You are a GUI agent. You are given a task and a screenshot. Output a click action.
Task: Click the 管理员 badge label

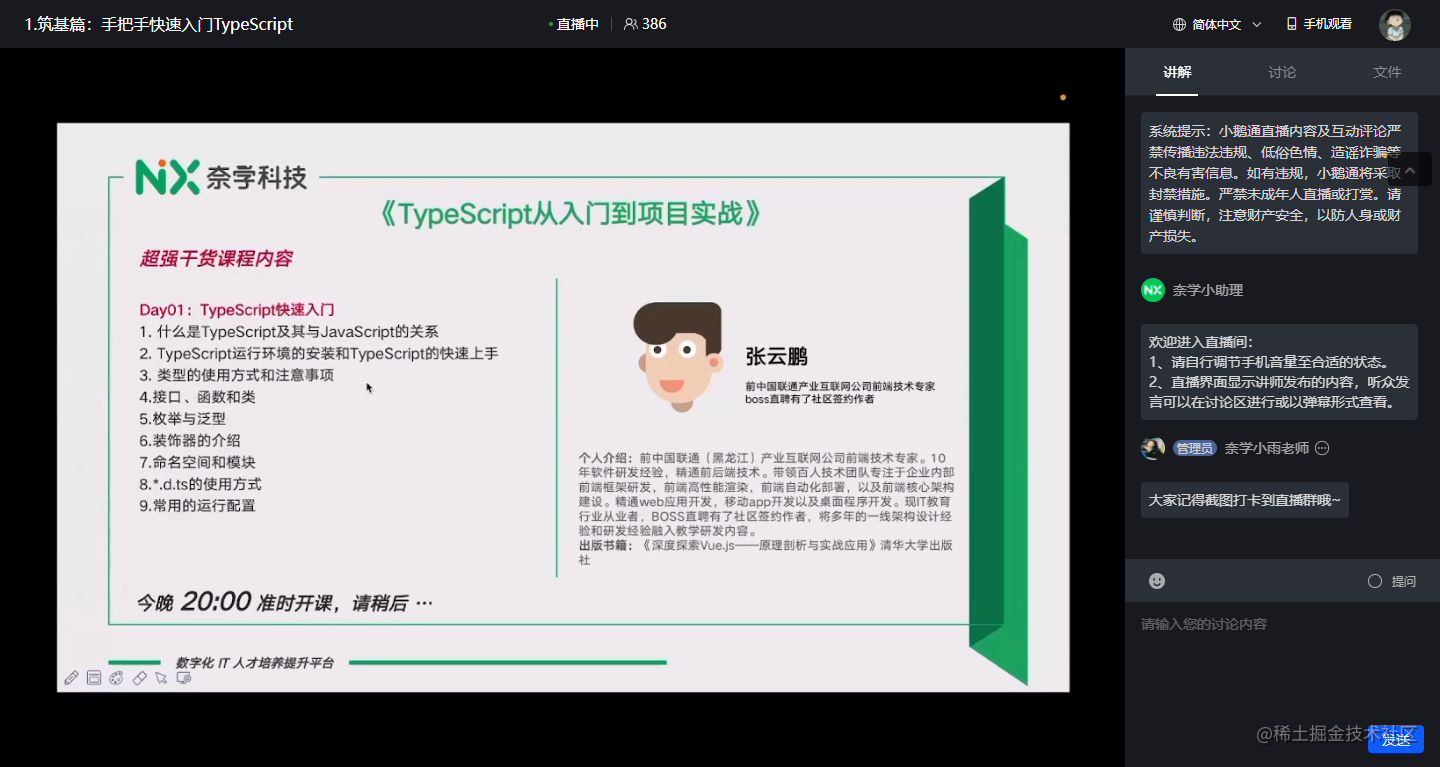1195,448
